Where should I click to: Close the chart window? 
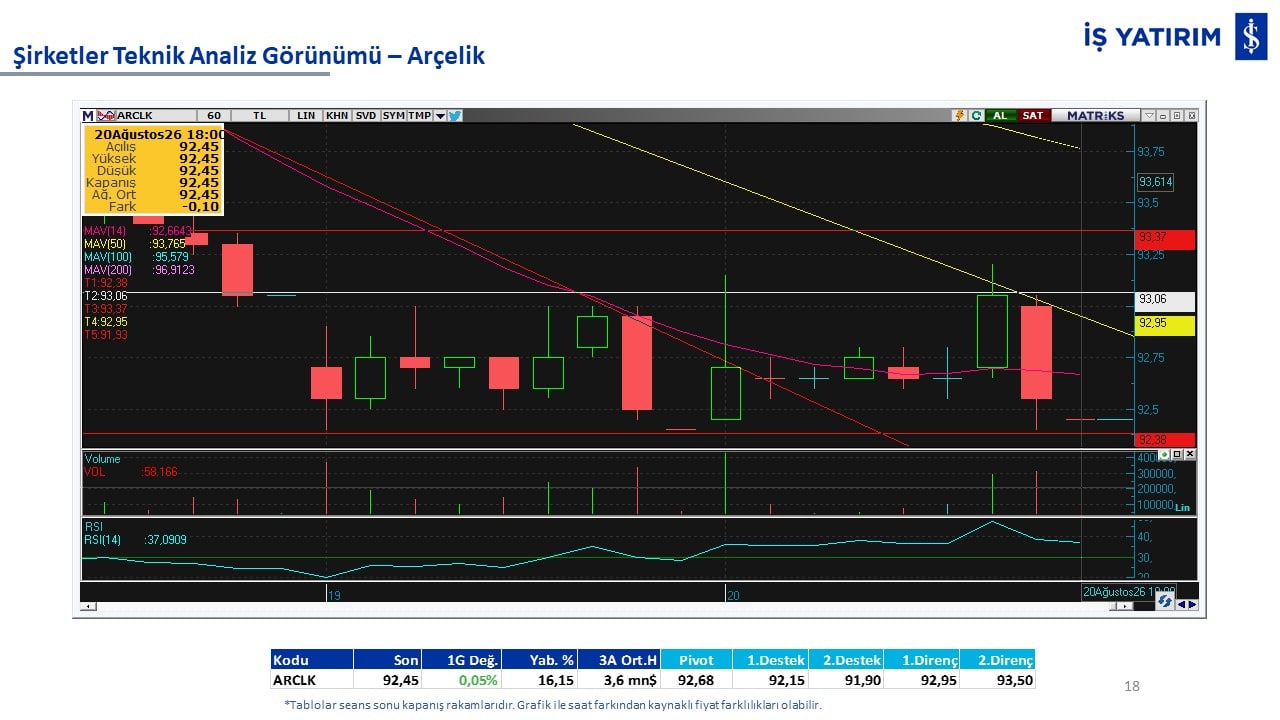point(1190,116)
